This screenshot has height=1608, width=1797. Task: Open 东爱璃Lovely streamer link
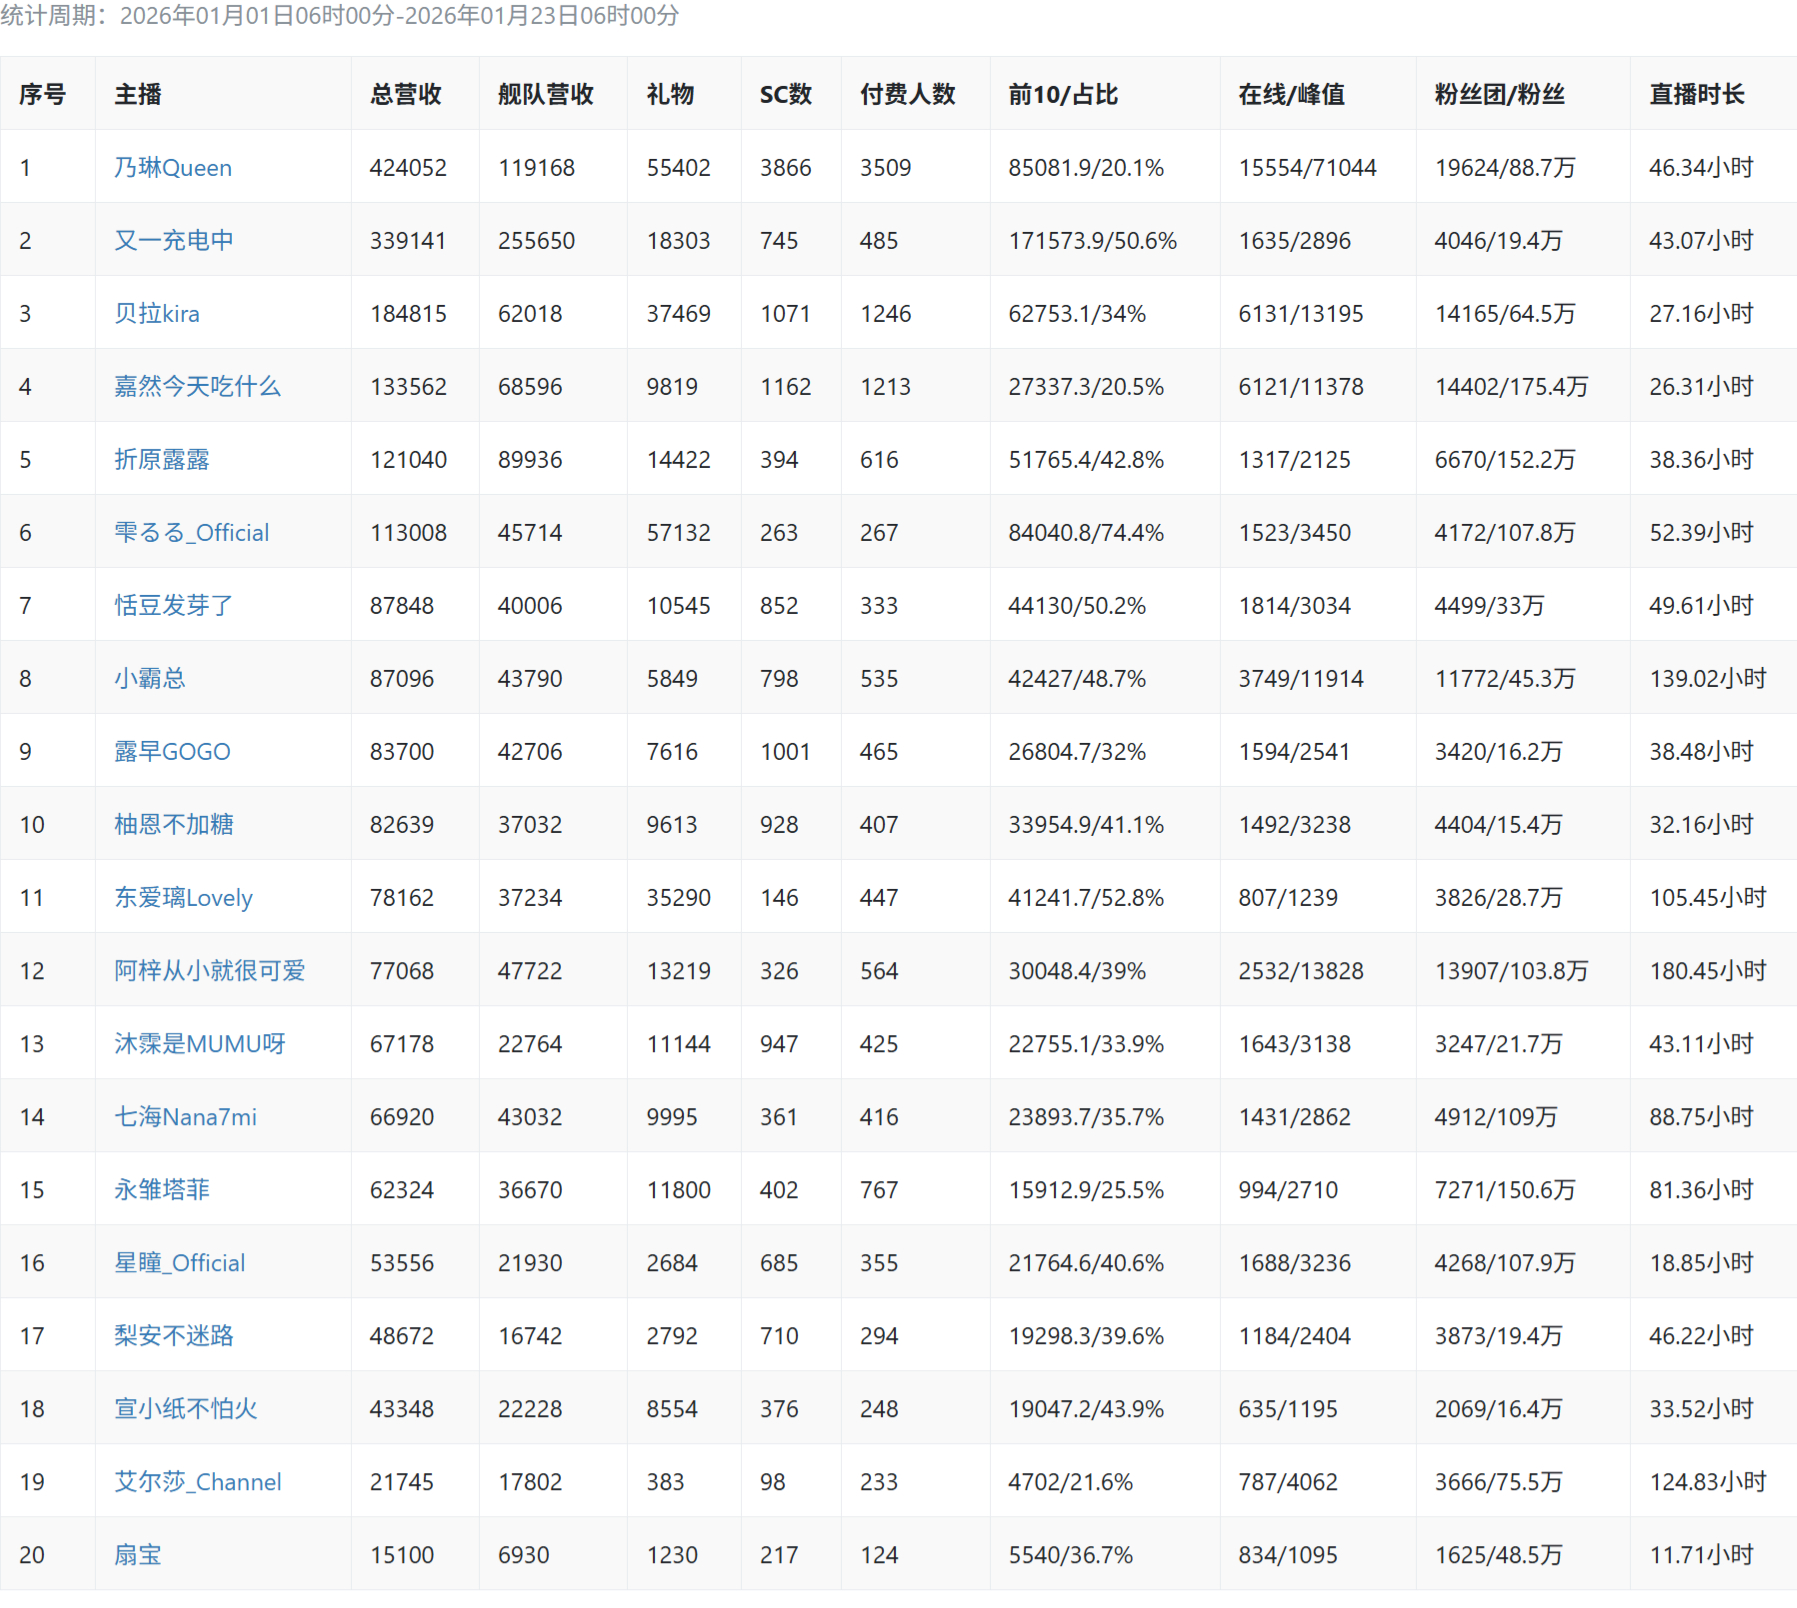(x=183, y=898)
